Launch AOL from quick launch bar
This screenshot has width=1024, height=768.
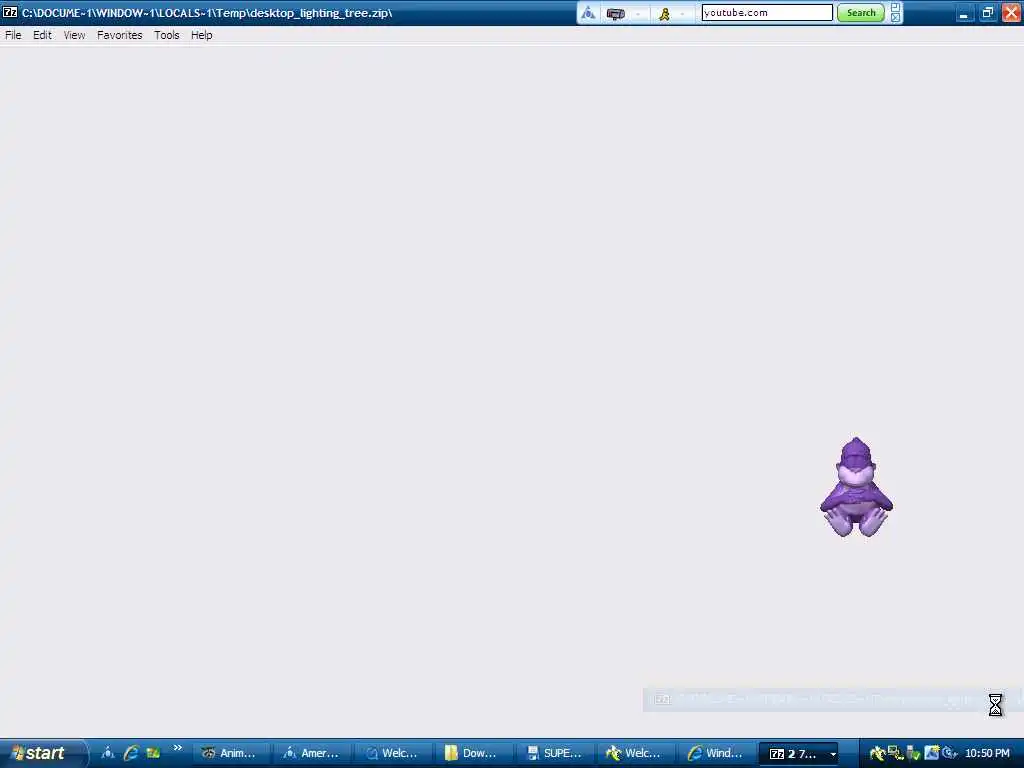pyautogui.click(x=108, y=753)
